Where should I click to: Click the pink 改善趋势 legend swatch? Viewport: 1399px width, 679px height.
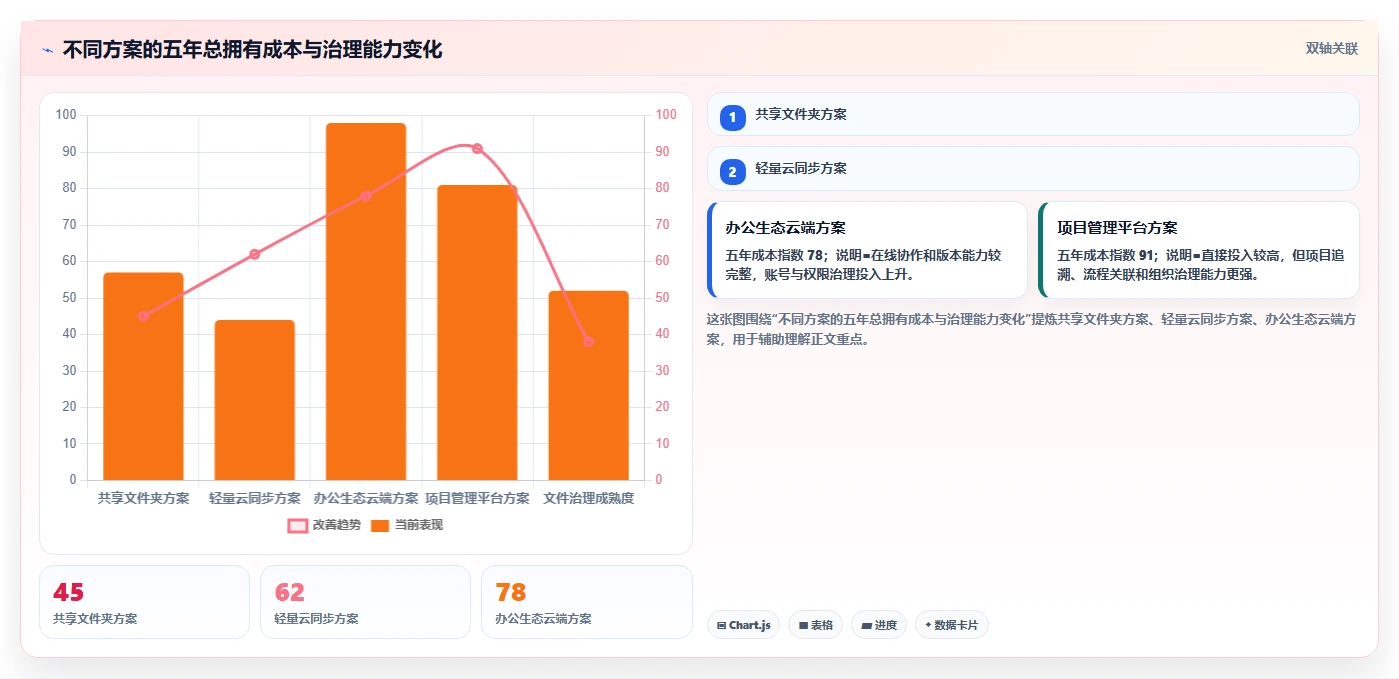tap(298, 525)
